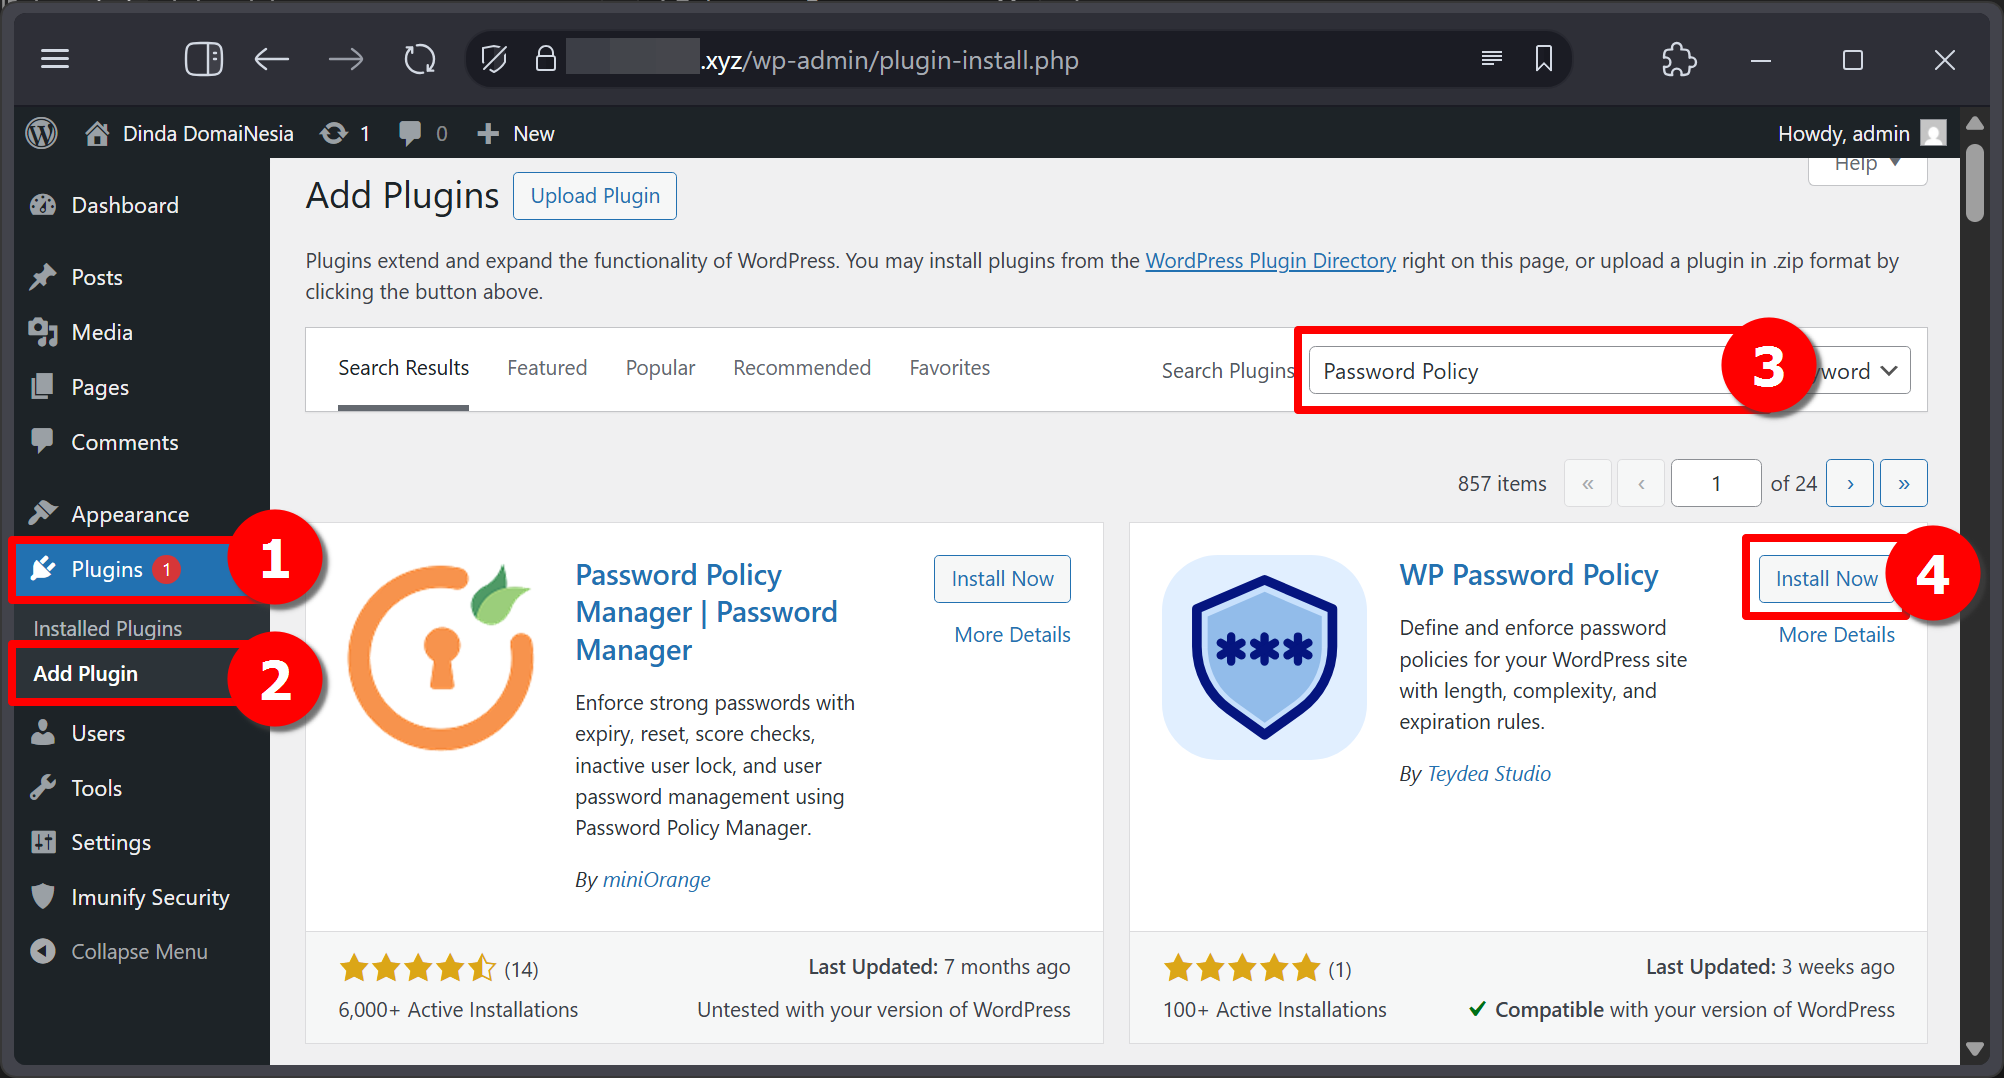The width and height of the screenshot is (2004, 1078).
Task: Open the Users menu
Action: [98, 733]
